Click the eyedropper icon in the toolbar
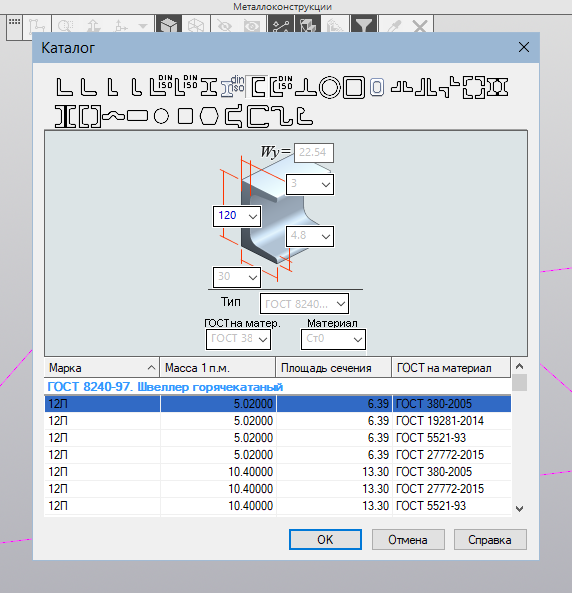 coord(394,26)
